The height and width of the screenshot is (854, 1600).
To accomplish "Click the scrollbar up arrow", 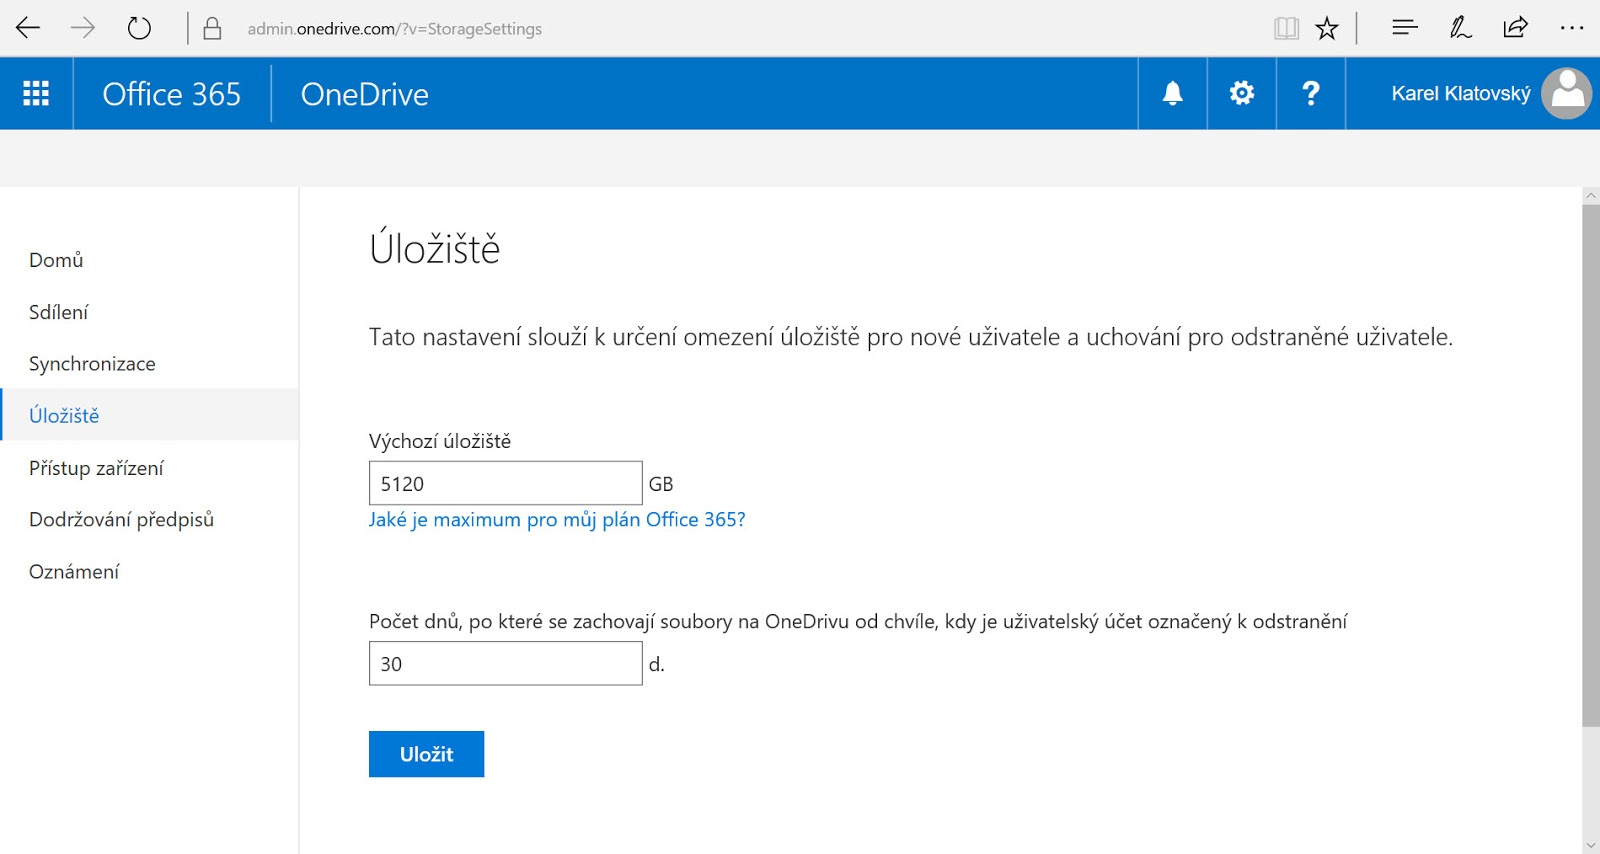I will pos(1591,195).
